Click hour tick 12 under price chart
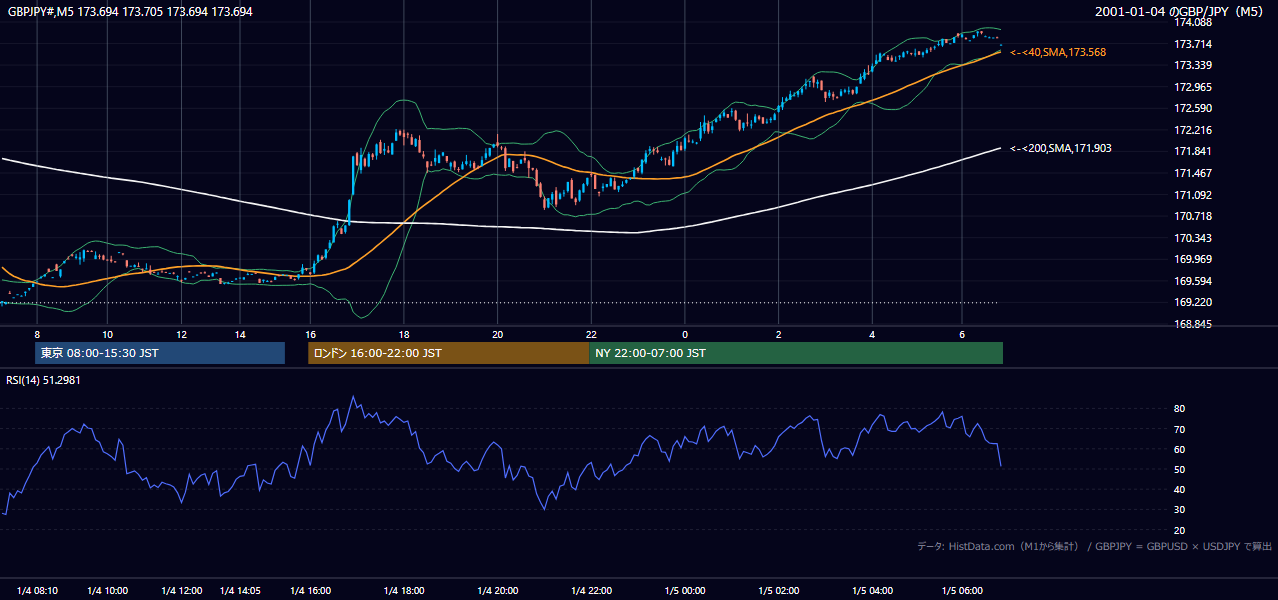This screenshot has width=1278, height=600. pyautogui.click(x=181, y=334)
